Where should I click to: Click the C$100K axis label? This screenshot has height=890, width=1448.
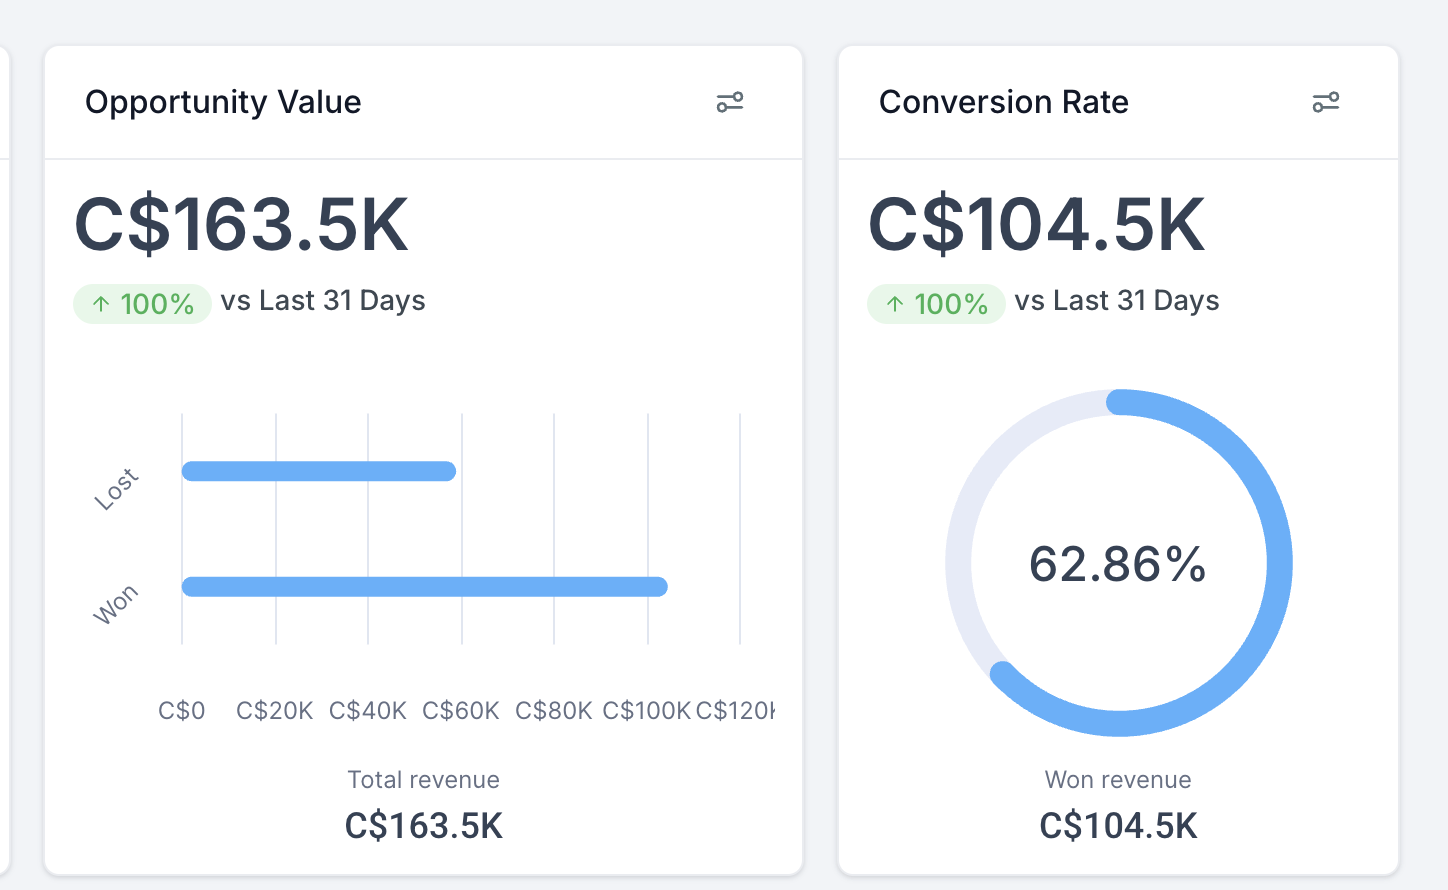coord(645,710)
